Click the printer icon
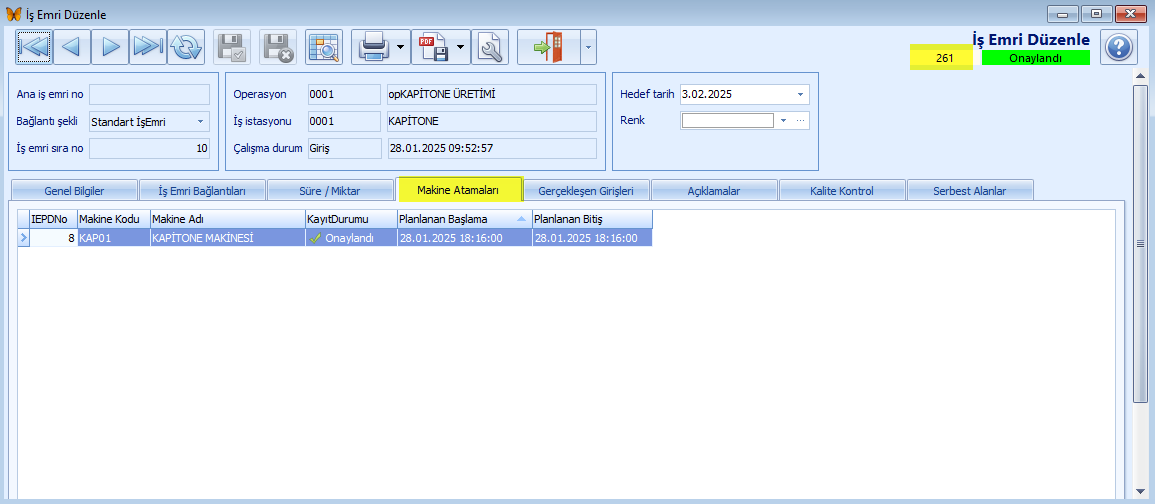Image resolution: width=1155 pixels, height=504 pixels. tap(373, 48)
